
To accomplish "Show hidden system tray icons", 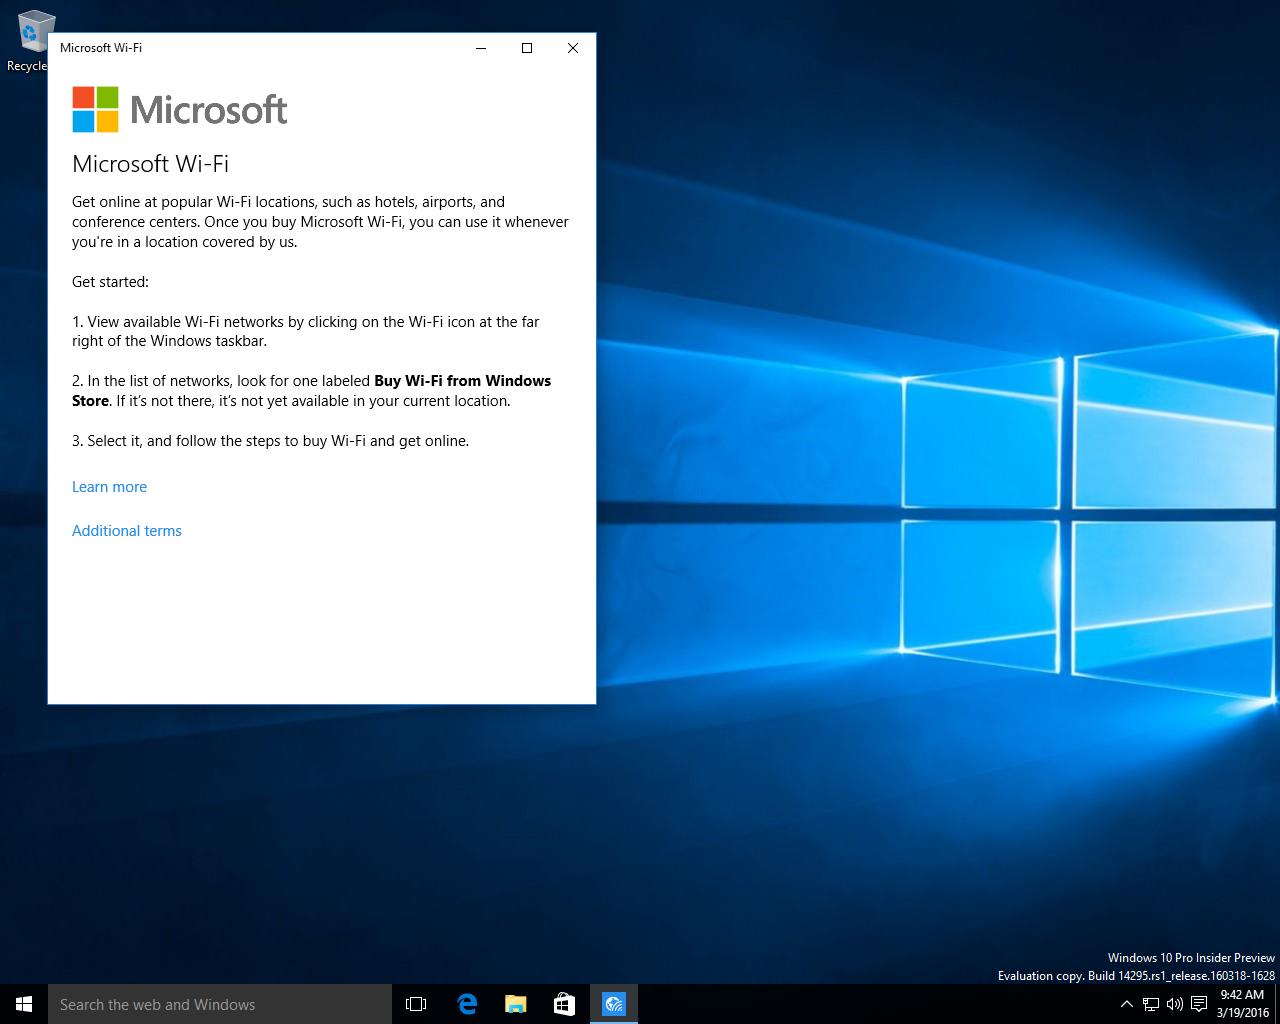I will [x=1126, y=1004].
